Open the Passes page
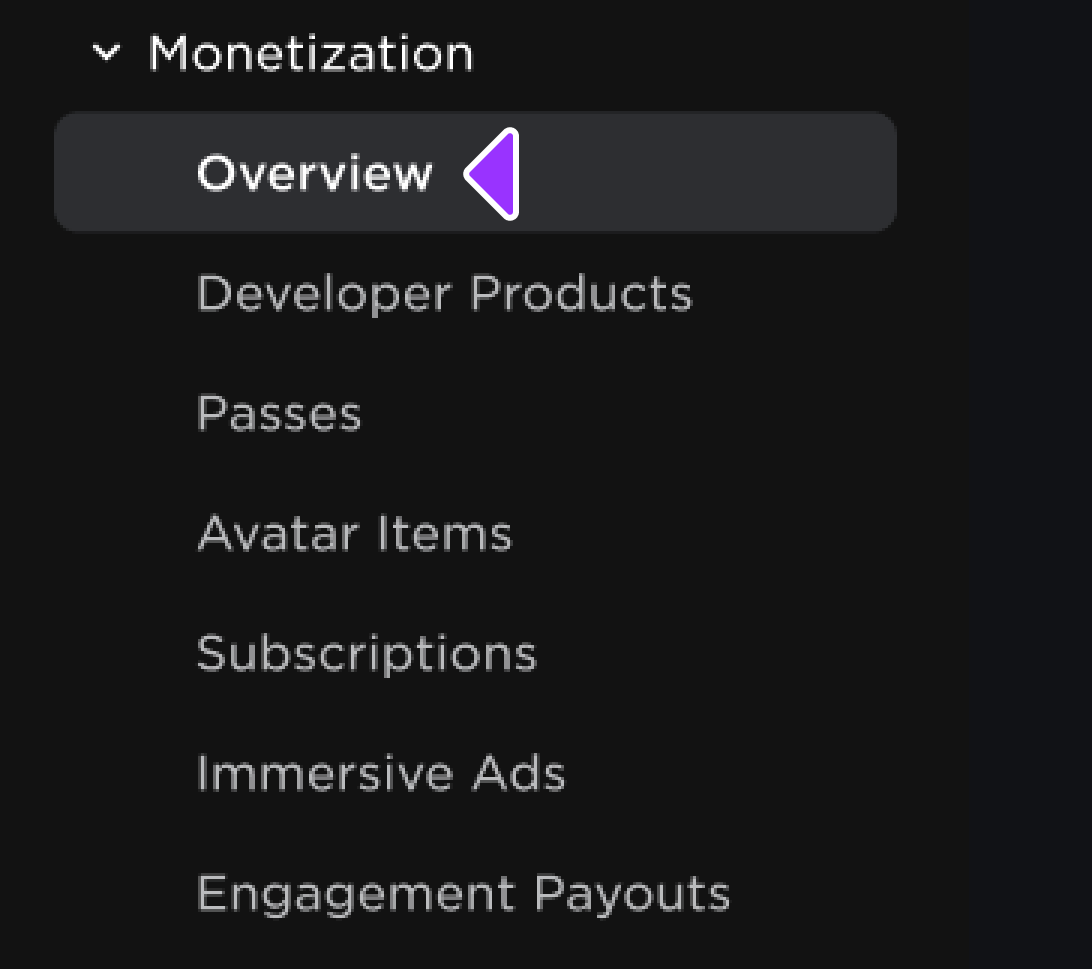This screenshot has width=1092, height=969. coord(279,414)
